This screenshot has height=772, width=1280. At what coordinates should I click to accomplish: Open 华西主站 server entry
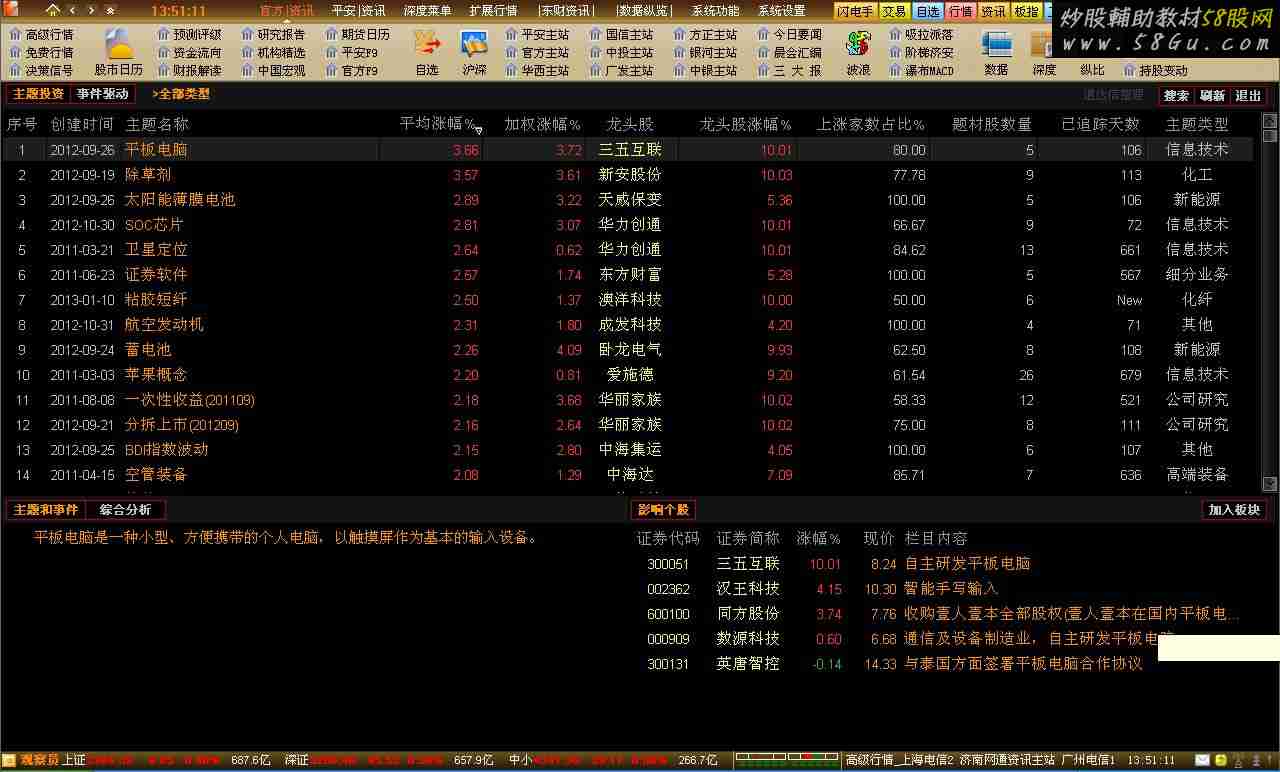(538, 70)
